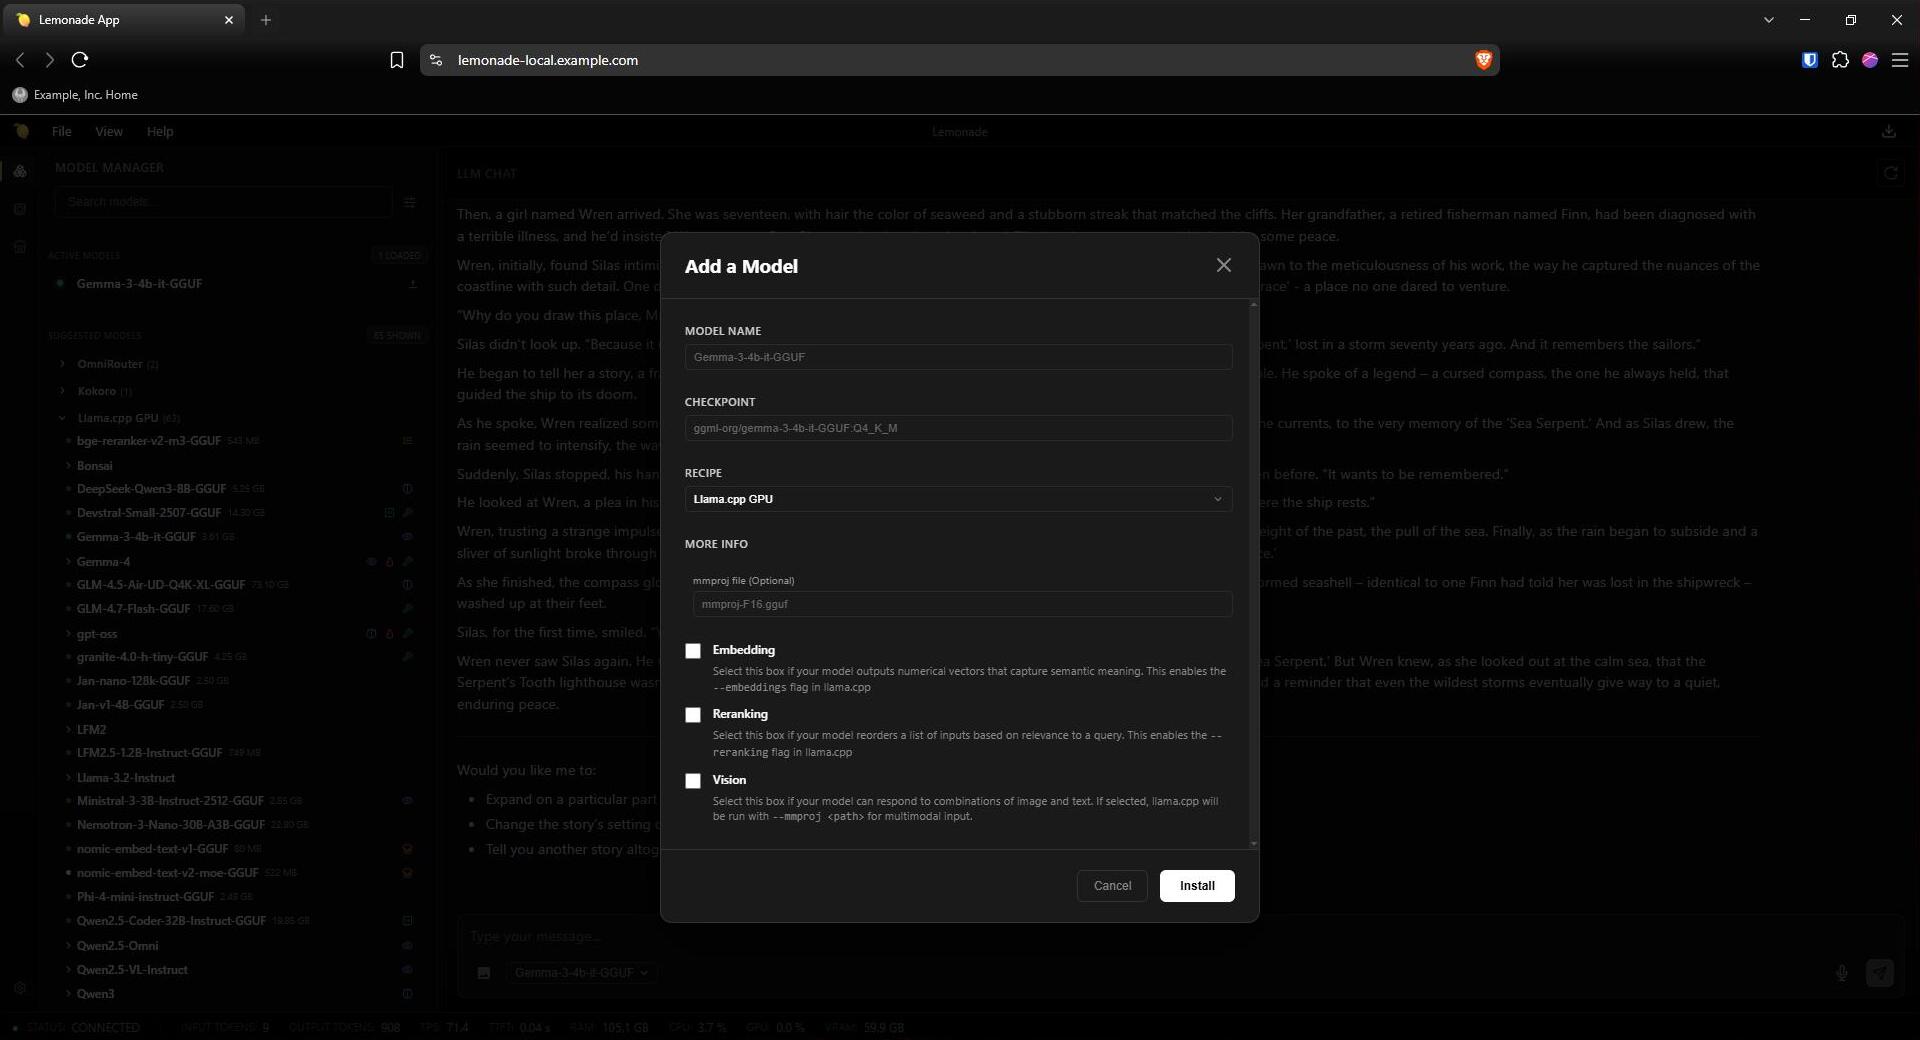1920x1040 pixels.
Task: Reload the current page
Action: 80,60
